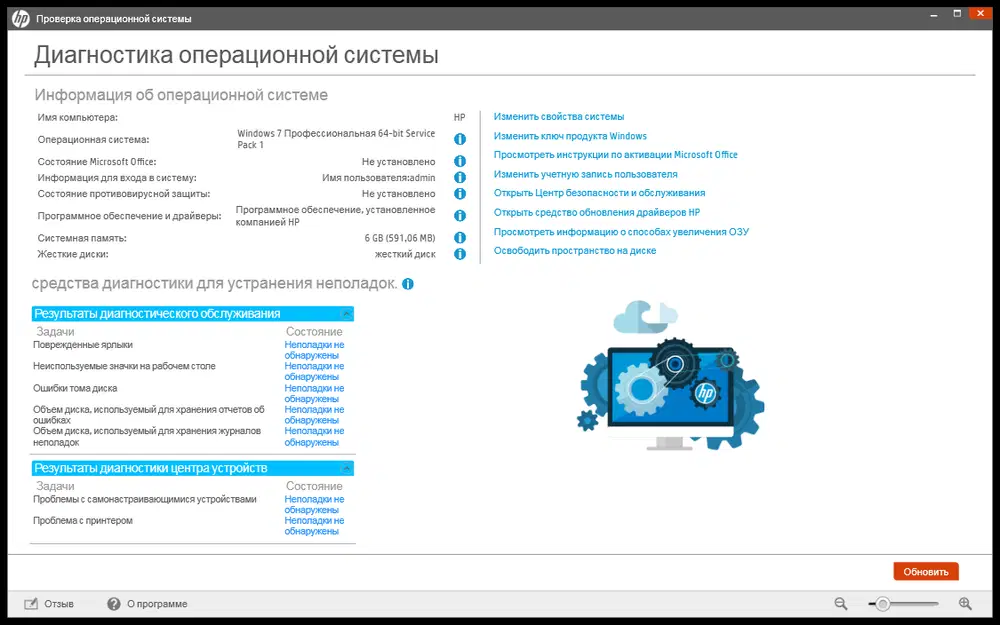
Task: Open info icon for Информация для входа row
Action: coord(460,177)
